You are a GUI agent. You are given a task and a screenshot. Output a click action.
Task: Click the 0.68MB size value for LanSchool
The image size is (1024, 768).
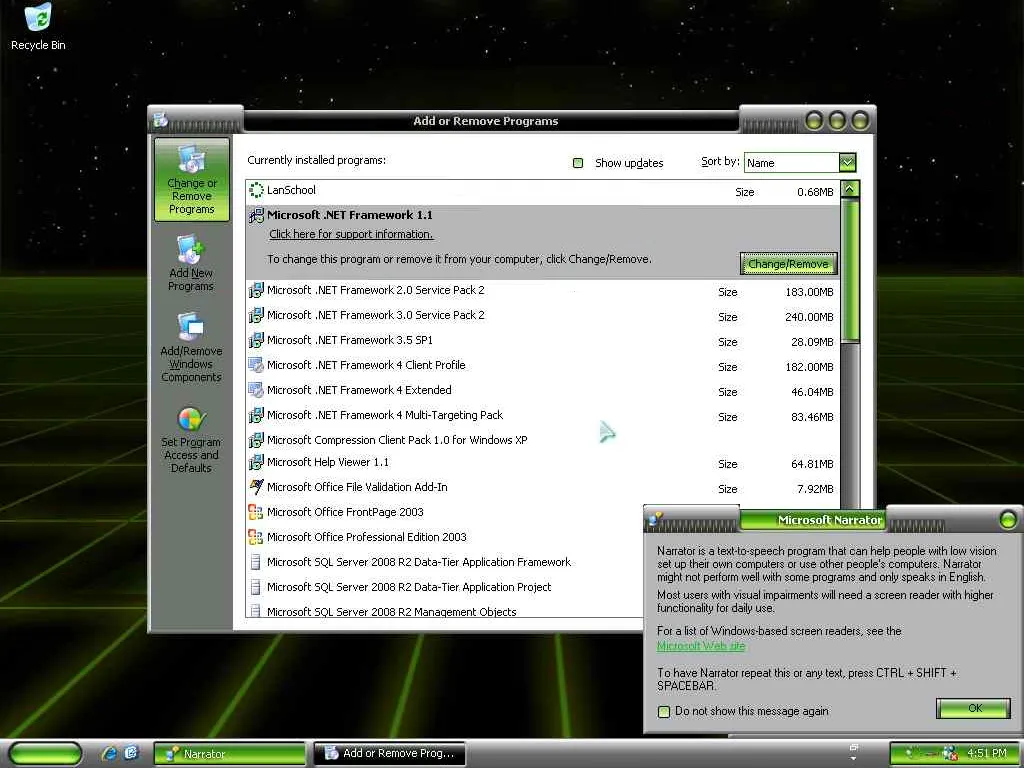coord(815,192)
